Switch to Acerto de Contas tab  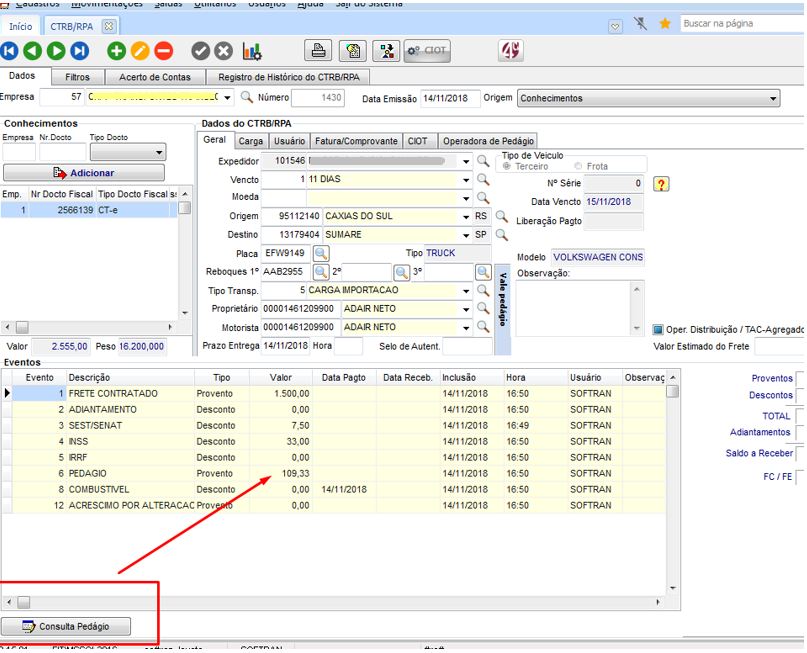(x=154, y=77)
